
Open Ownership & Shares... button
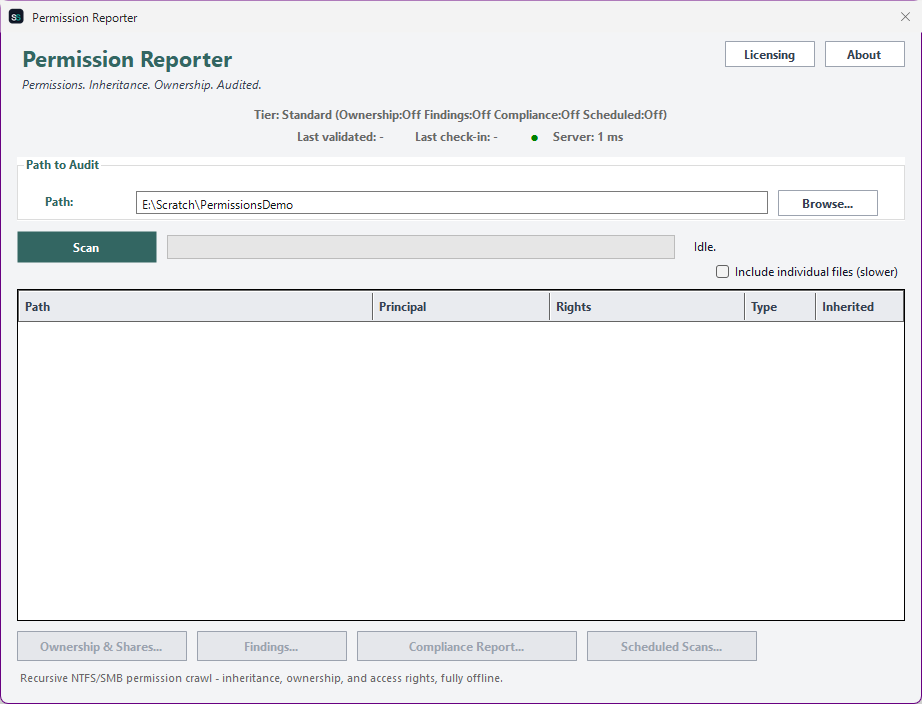102,646
